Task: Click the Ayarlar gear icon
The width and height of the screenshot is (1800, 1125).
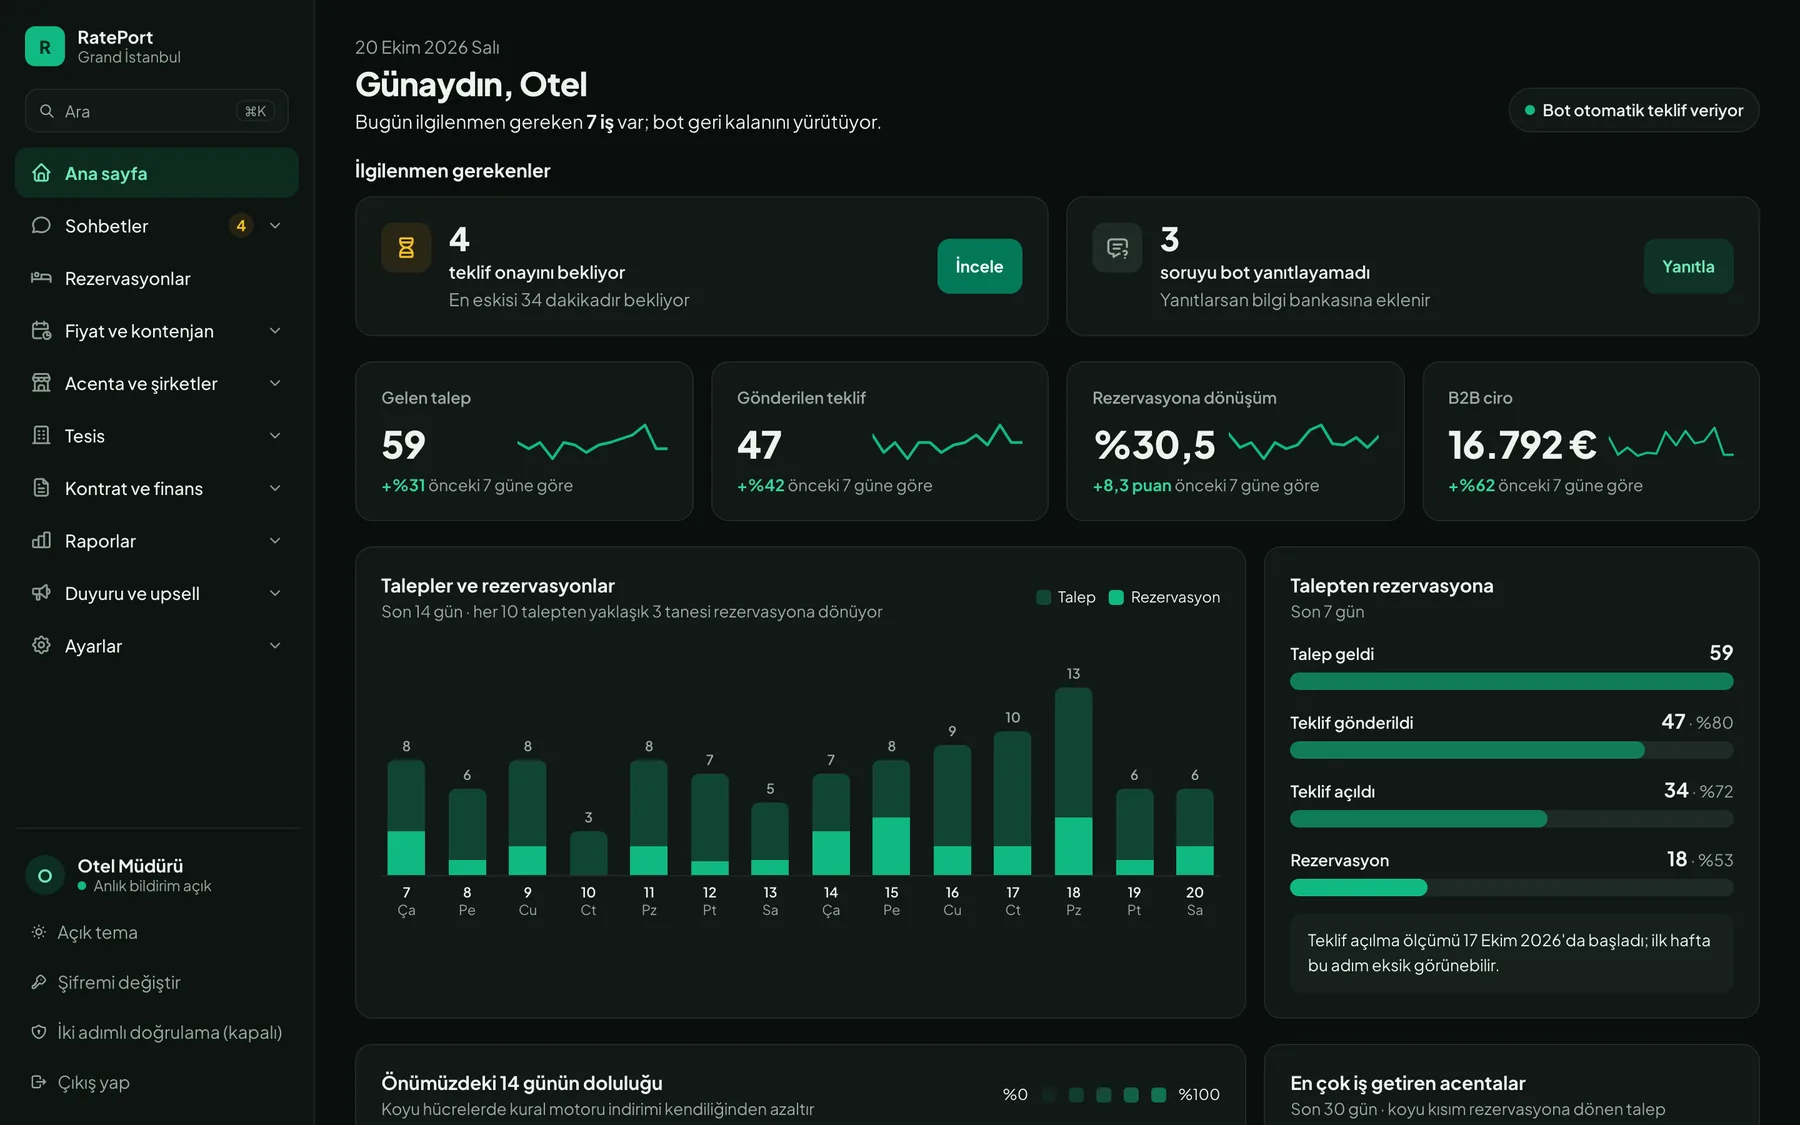Action: (x=41, y=645)
